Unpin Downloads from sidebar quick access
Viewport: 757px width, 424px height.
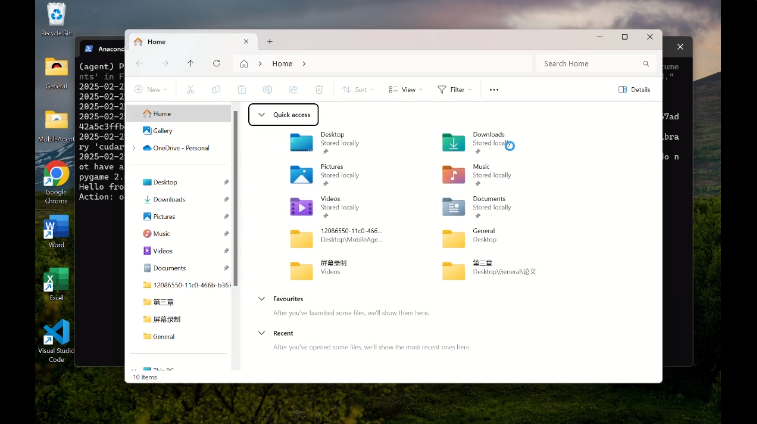(226, 199)
